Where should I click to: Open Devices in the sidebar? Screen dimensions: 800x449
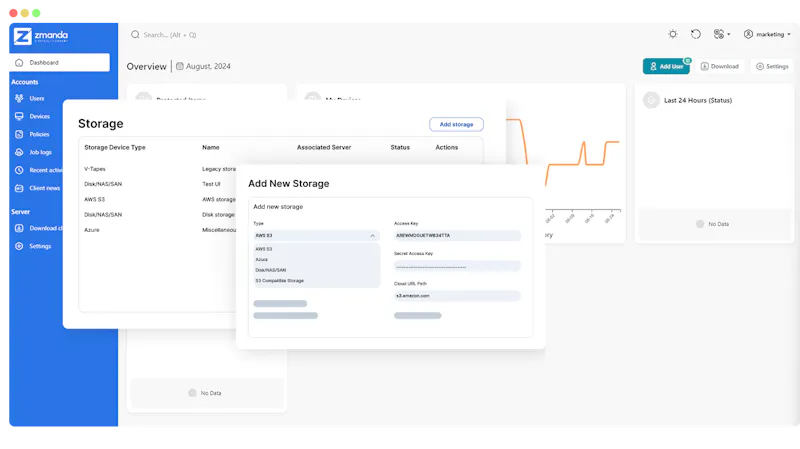click(x=39, y=116)
